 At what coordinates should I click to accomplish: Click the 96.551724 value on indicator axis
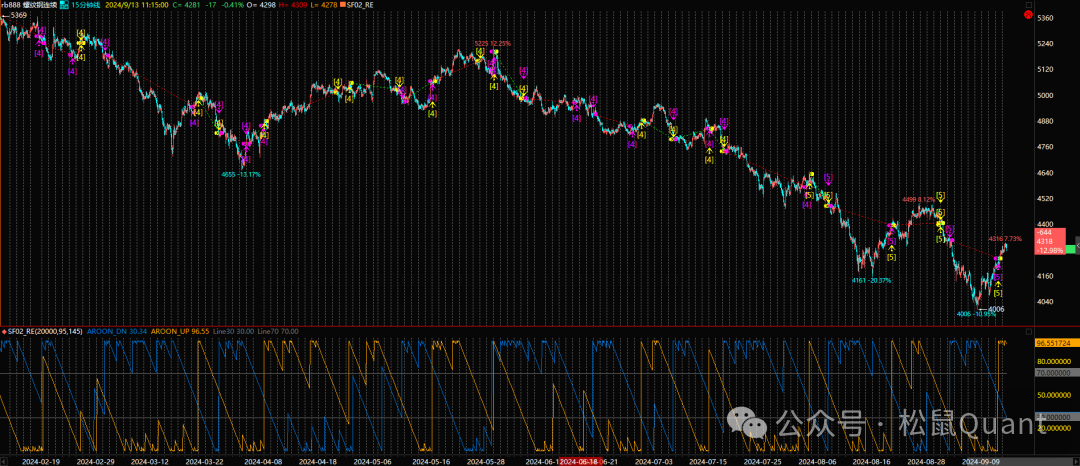[1053, 343]
